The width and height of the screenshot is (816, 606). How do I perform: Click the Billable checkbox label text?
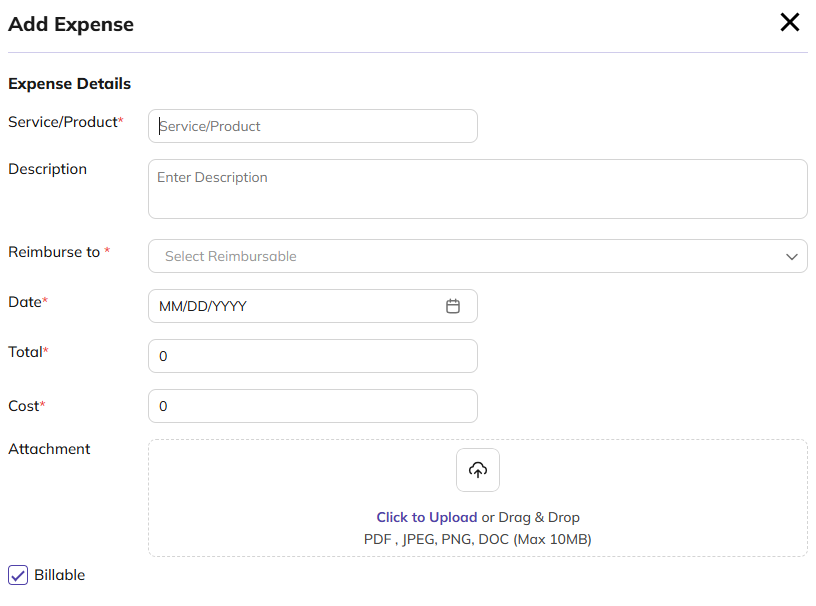pos(60,575)
